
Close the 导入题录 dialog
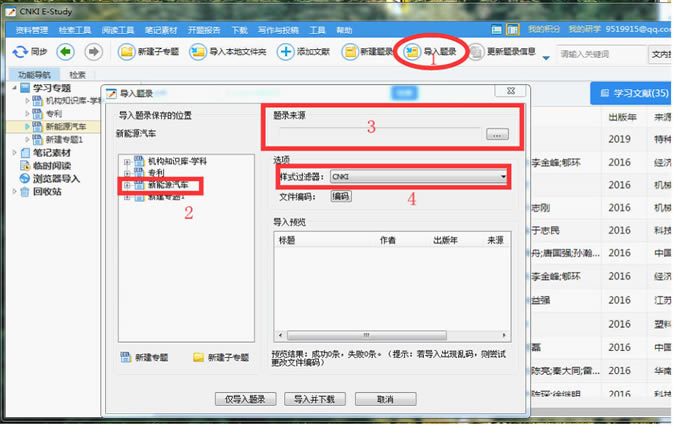(x=511, y=91)
